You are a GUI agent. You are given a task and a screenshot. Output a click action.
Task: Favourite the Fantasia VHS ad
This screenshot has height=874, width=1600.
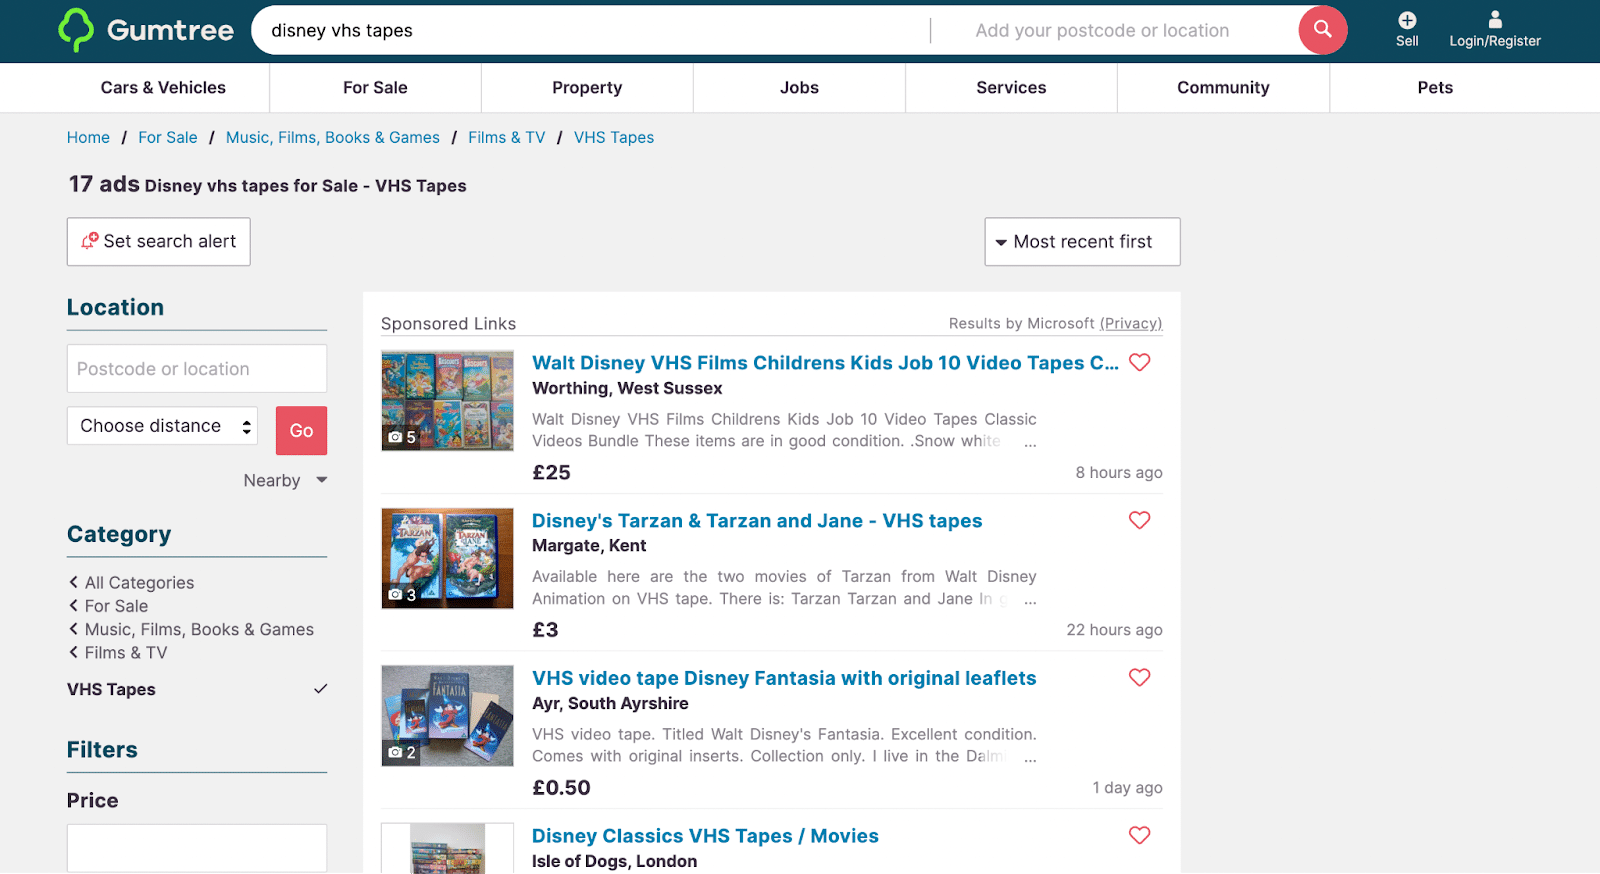coord(1139,677)
